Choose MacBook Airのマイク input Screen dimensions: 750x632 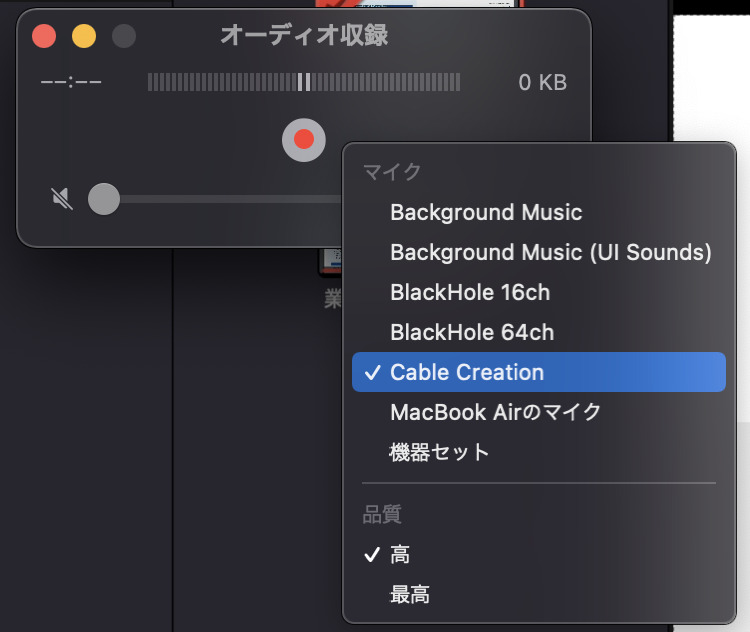pyautogui.click(x=539, y=412)
